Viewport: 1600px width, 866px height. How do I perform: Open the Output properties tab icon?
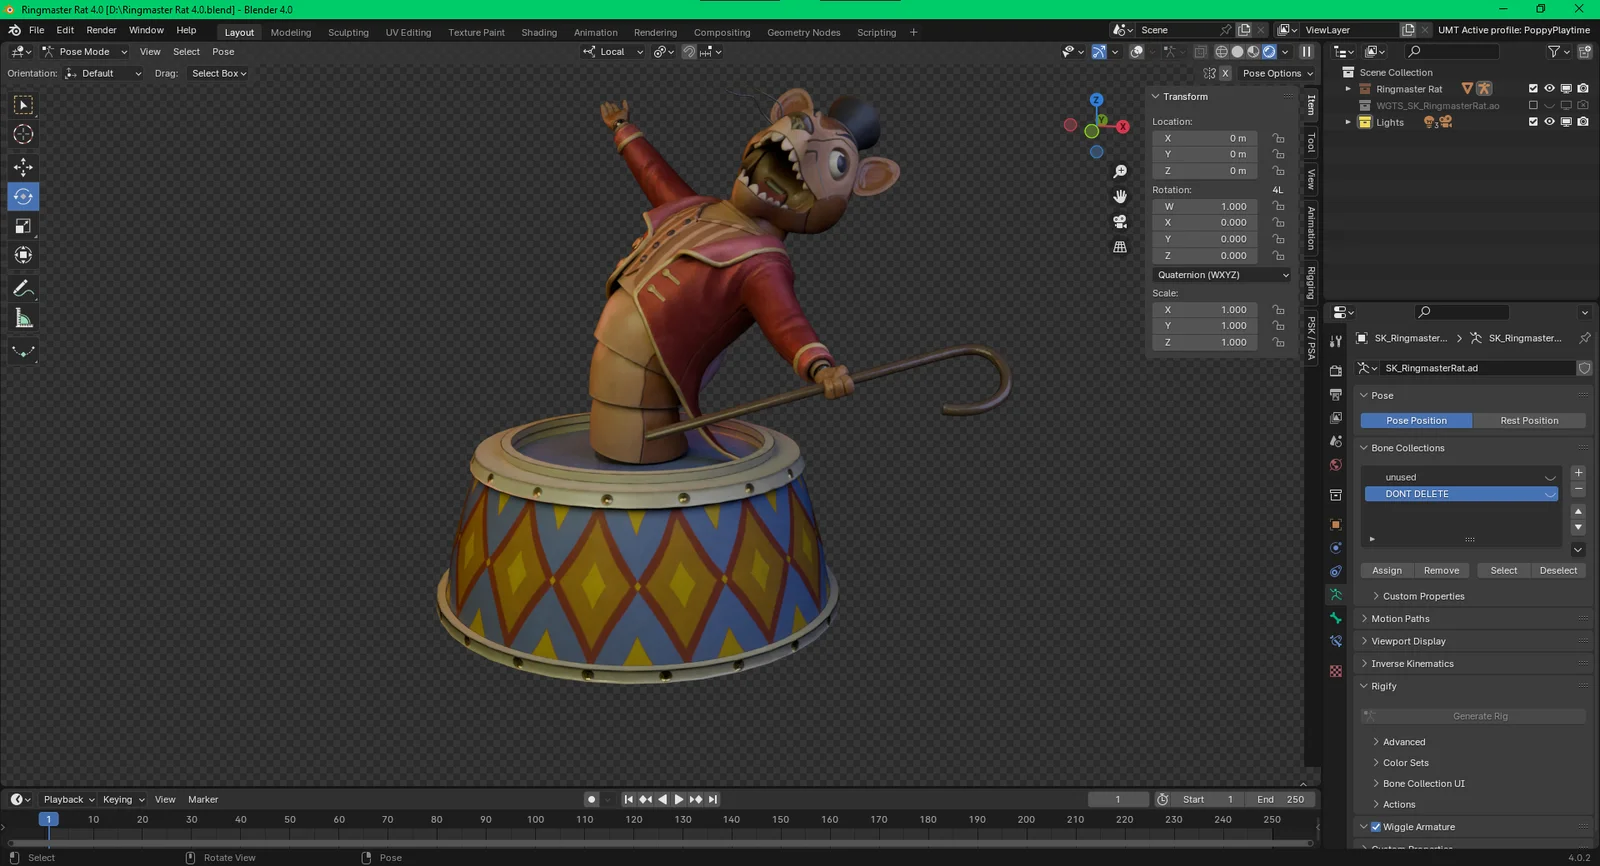1335,395
